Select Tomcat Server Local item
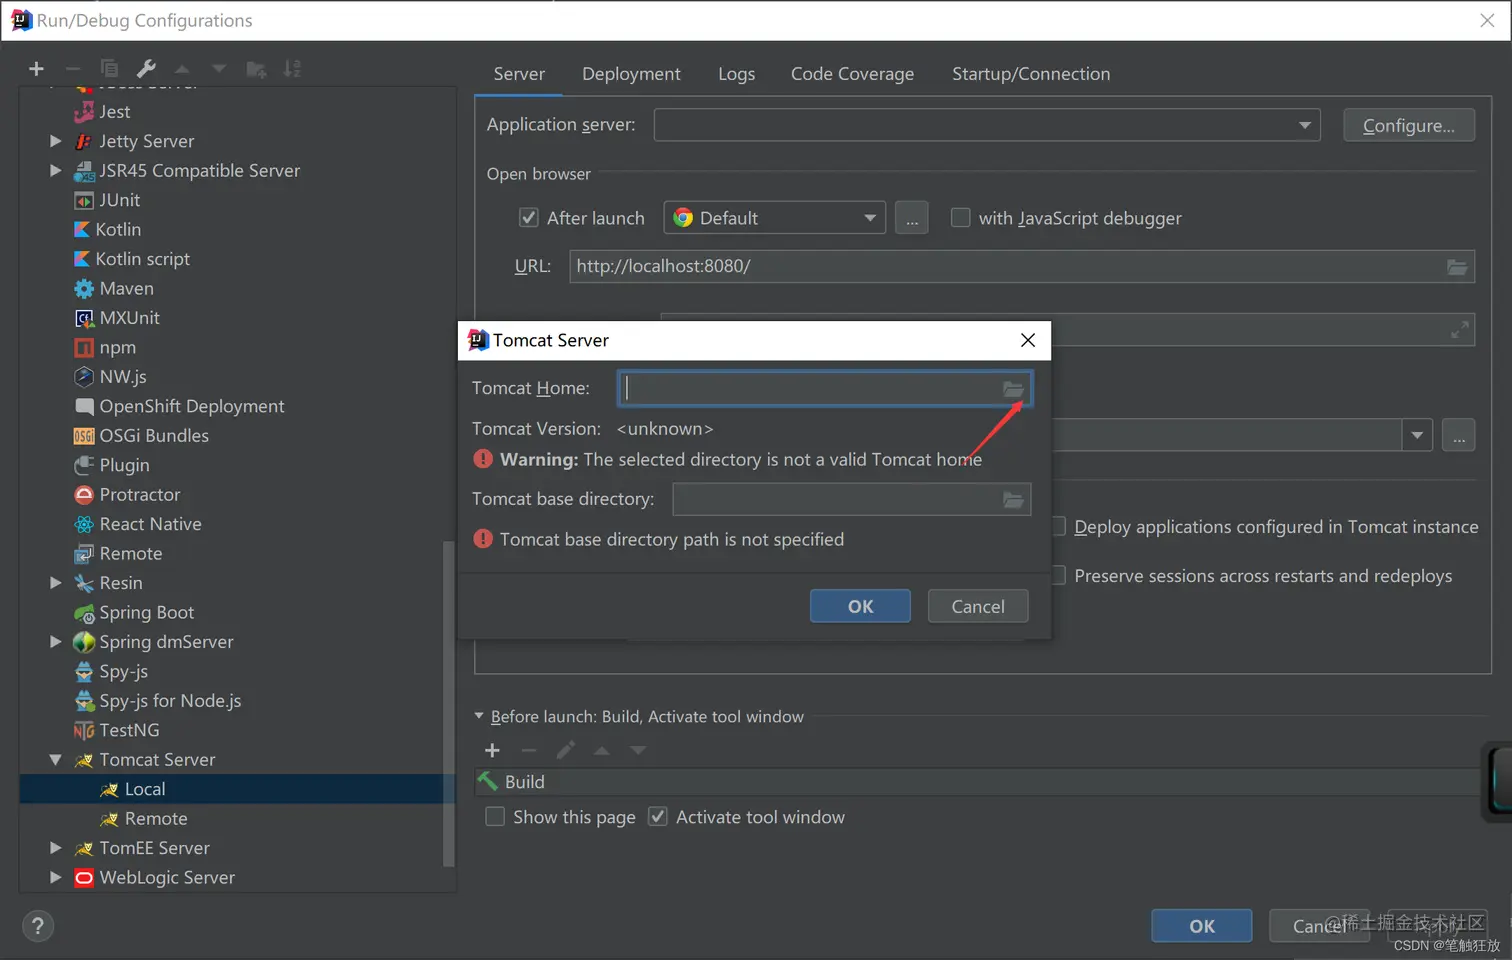 [x=237, y=789]
